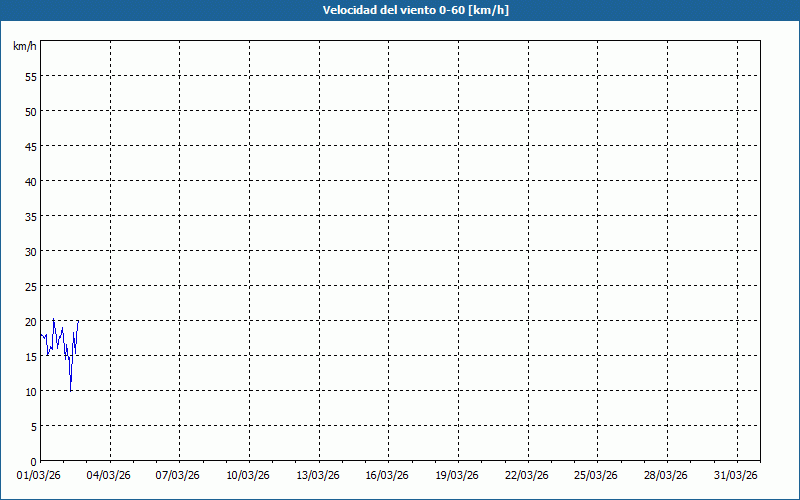Image resolution: width=800 pixels, height=500 pixels.
Task: Select the 04/03/26 date label
Action: tap(110, 474)
